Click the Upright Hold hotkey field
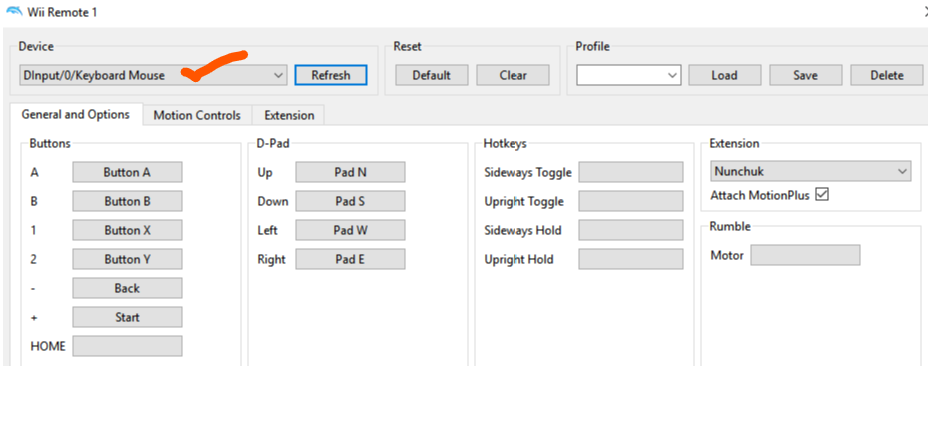The width and height of the screenshot is (948, 448). 631,259
